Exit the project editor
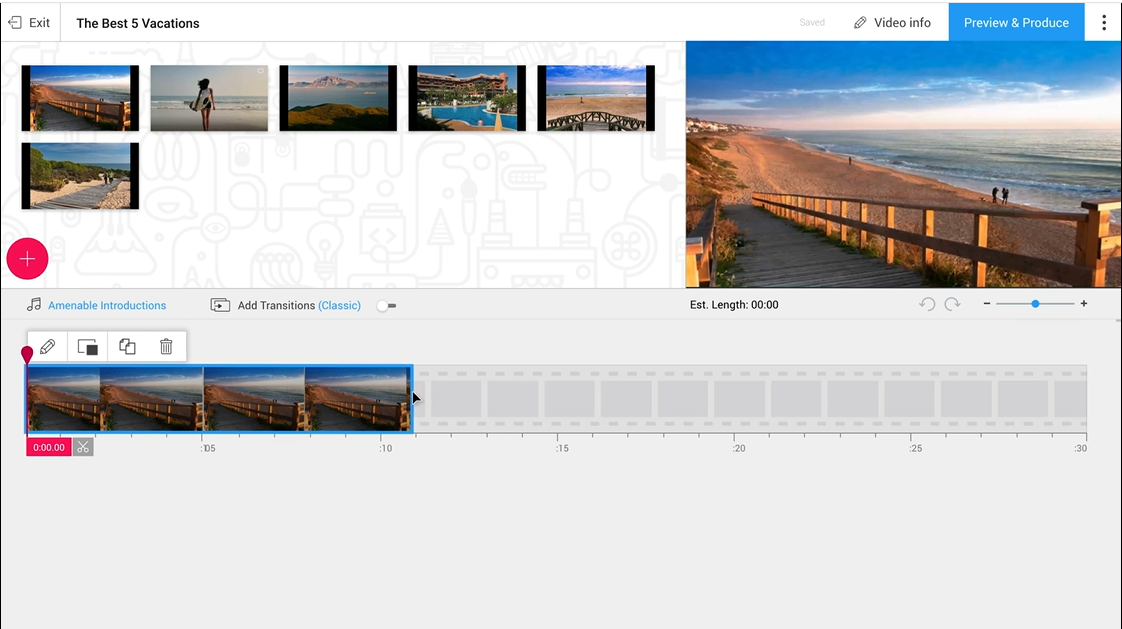Image resolution: width=1122 pixels, height=629 pixels. tap(29, 21)
